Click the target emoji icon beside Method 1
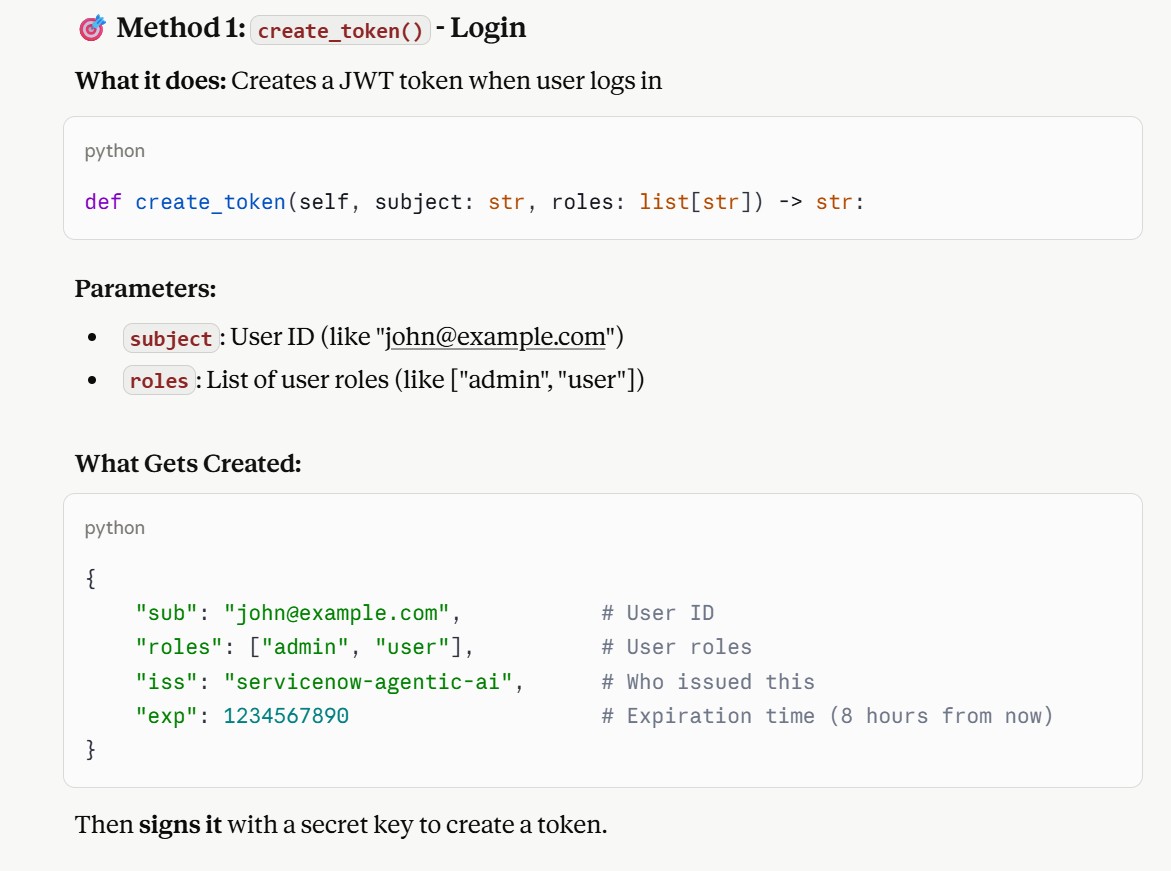Image resolution: width=1171 pixels, height=871 pixels. (93, 28)
